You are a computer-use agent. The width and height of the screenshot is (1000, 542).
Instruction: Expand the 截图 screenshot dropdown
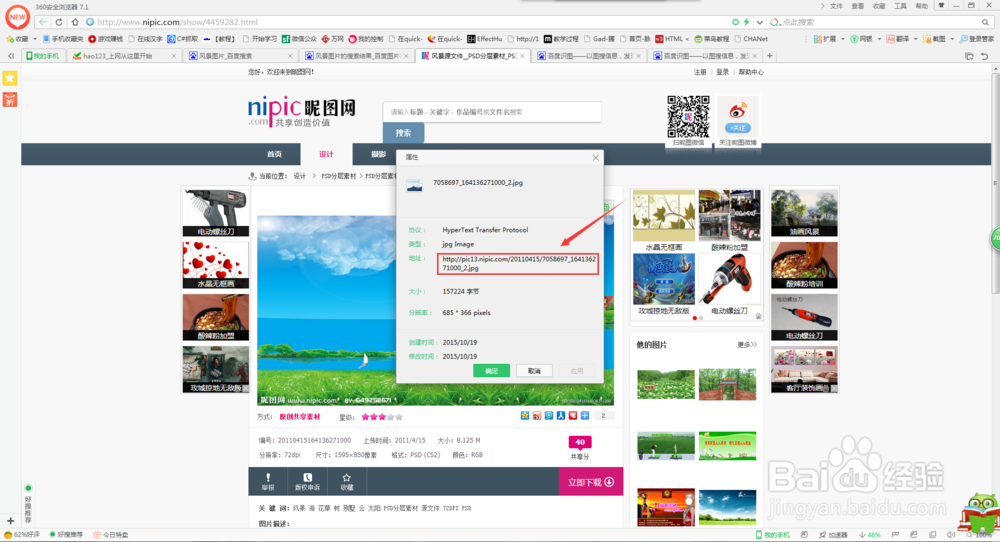[x=952, y=39]
